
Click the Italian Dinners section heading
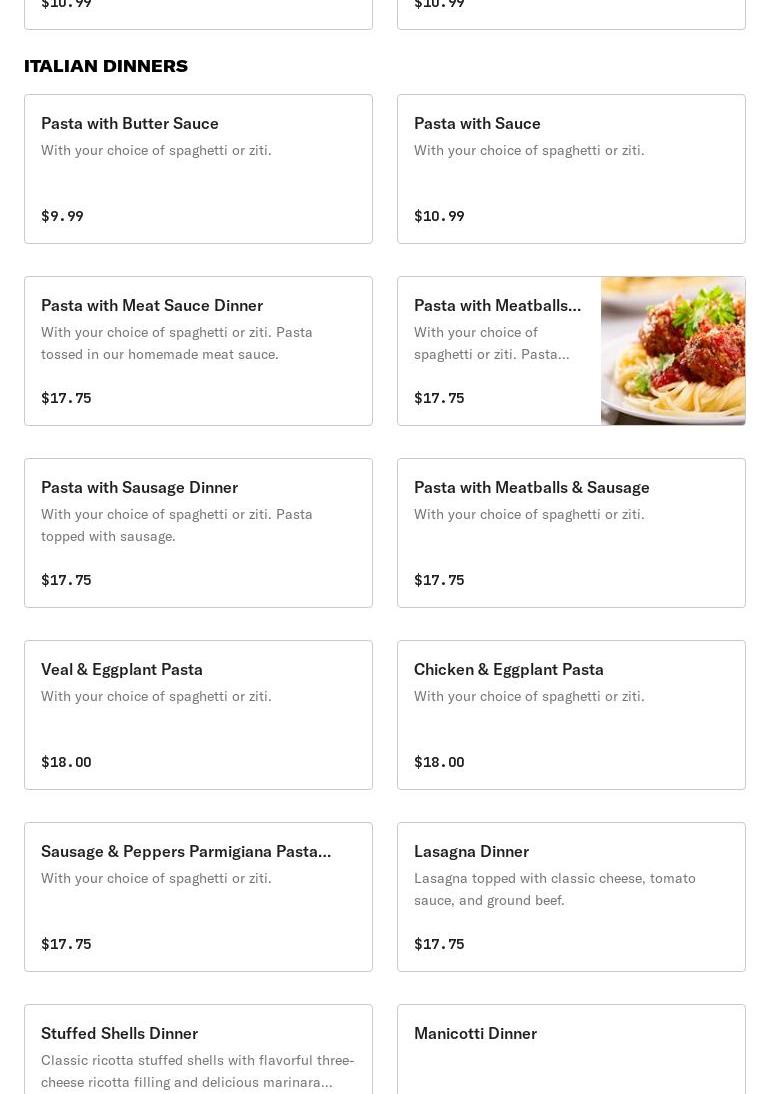point(106,66)
